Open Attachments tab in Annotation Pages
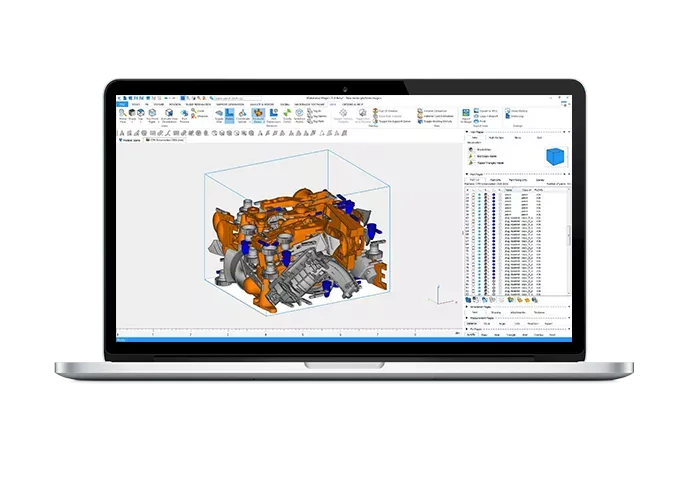The image size is (690, 480). (x=518, y=312)
